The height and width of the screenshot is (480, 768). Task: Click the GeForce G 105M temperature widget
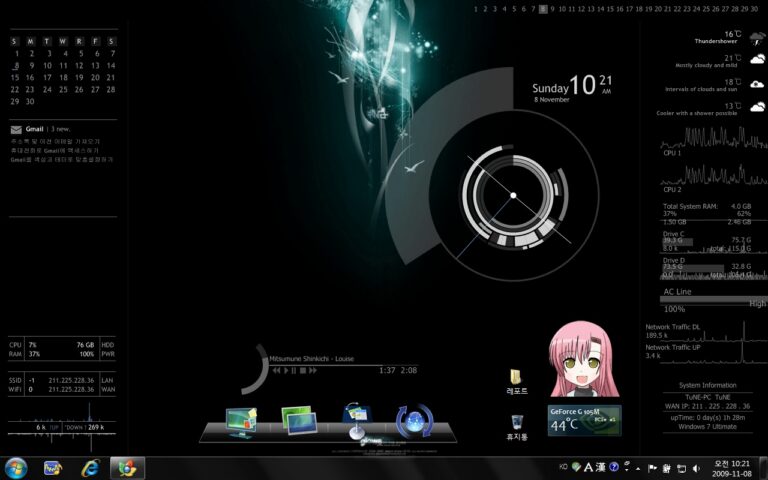click(584, 420)
